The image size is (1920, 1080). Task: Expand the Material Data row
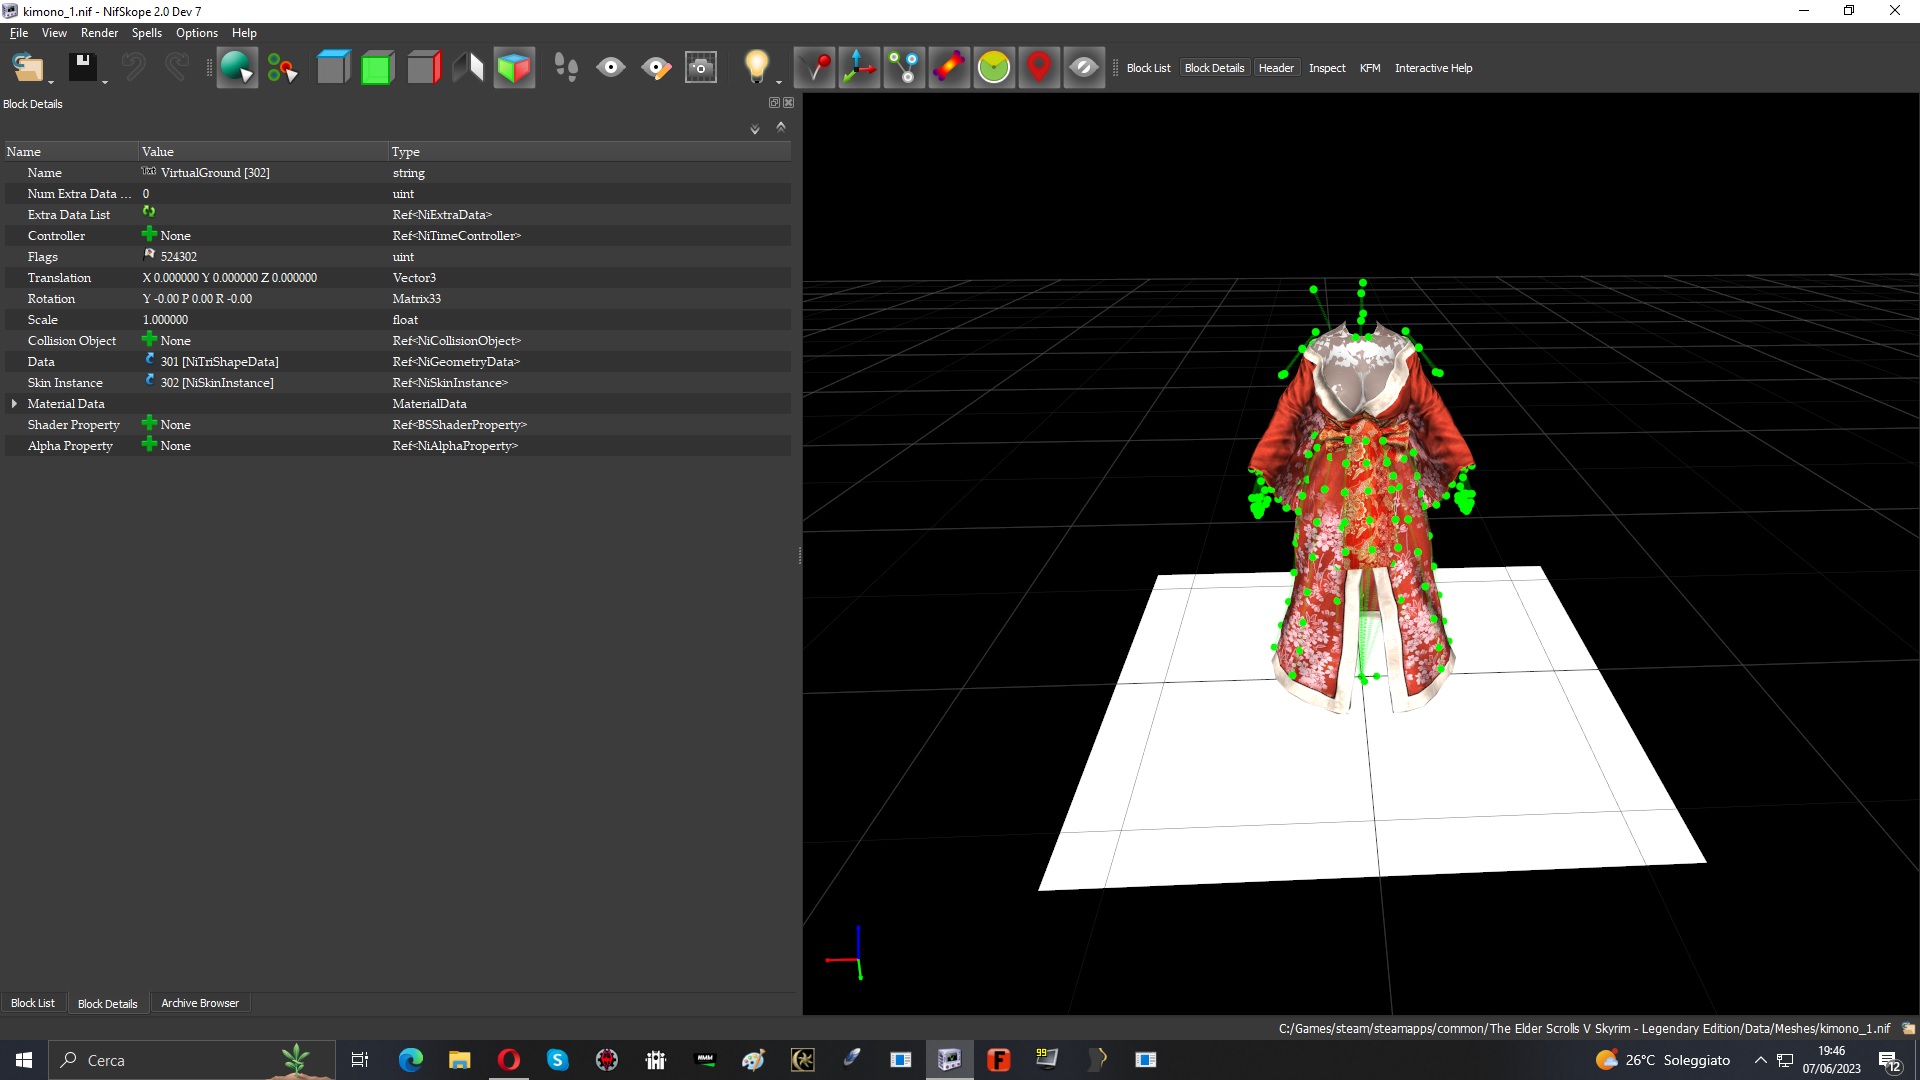(x=14, y=404)
